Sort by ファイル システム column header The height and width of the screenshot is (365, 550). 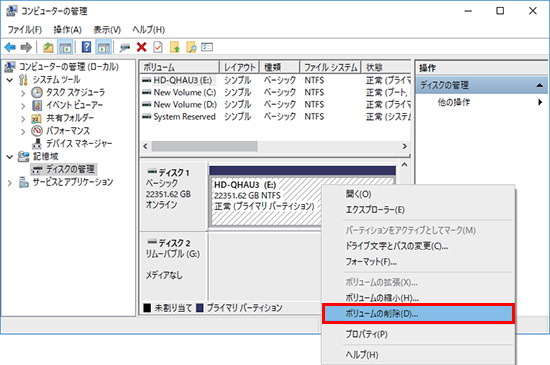point(330,67)
